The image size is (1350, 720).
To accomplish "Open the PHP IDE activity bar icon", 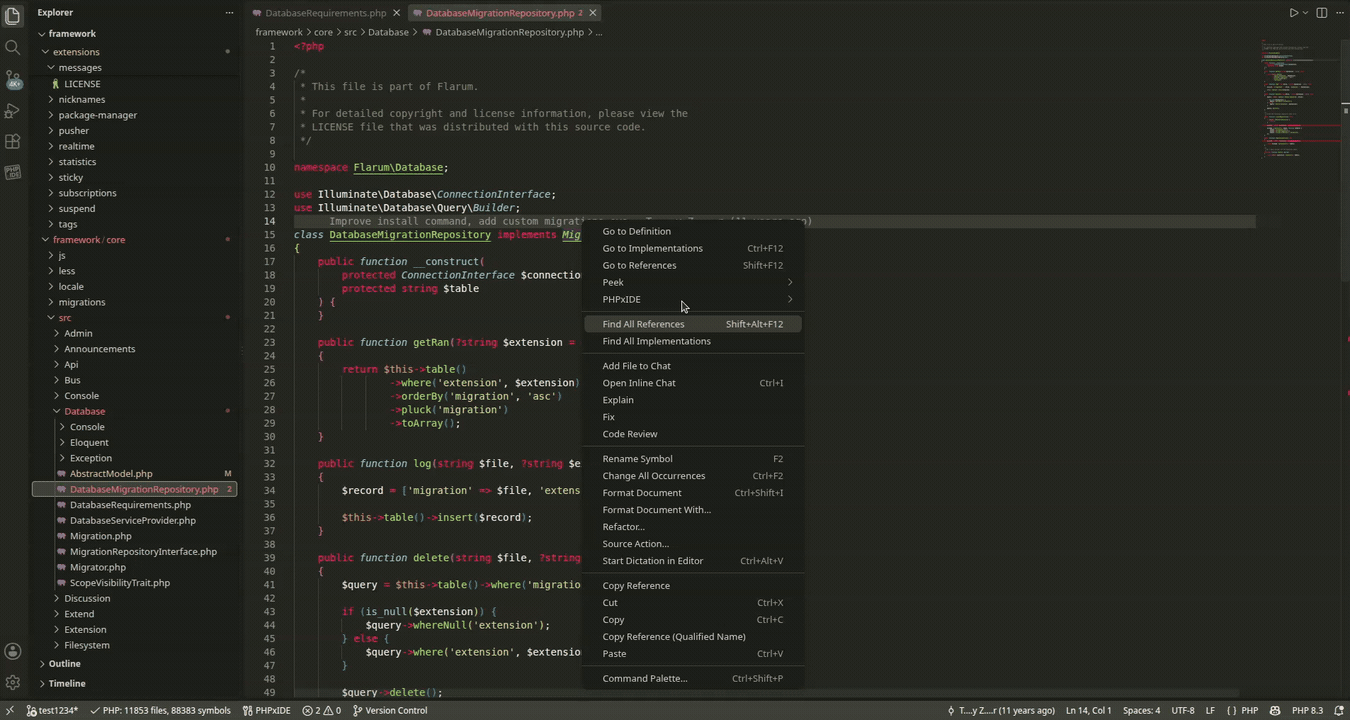I will coord(13,173).
